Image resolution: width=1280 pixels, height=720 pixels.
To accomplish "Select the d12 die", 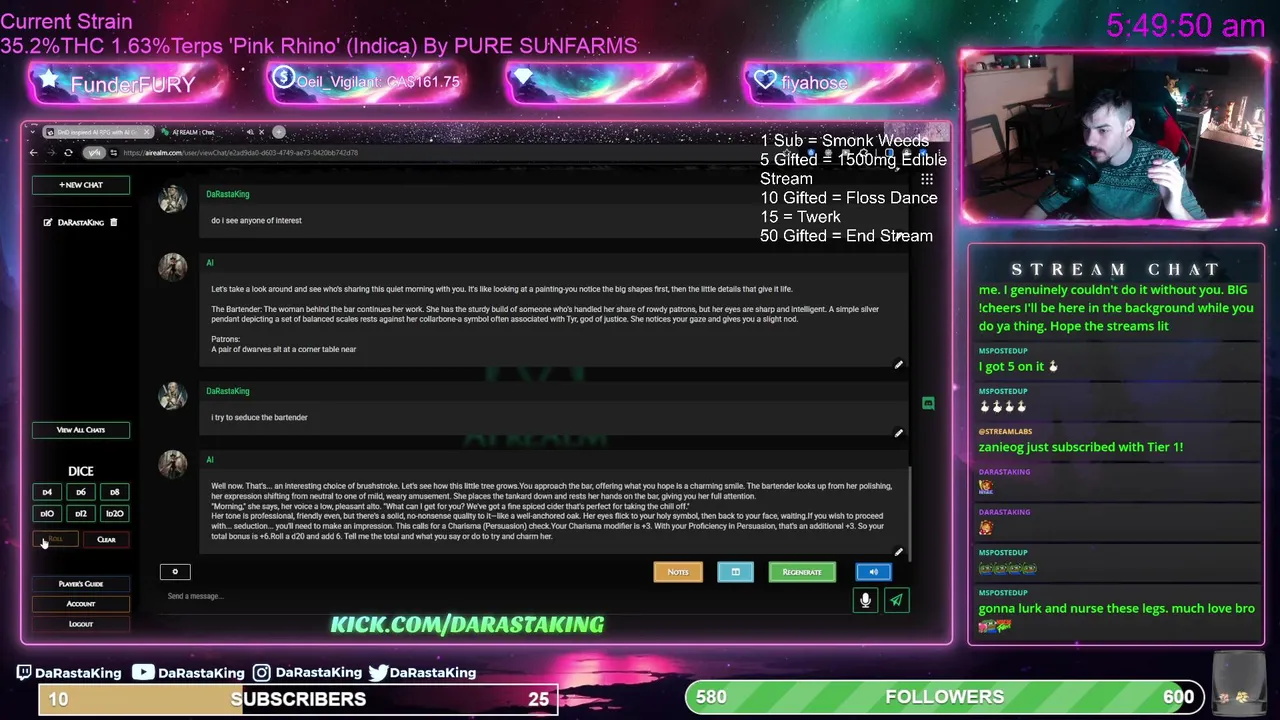I will (x=81, y=514).
